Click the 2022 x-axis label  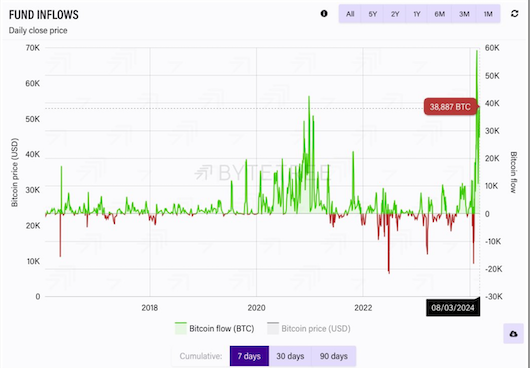(x=363, y=308)
